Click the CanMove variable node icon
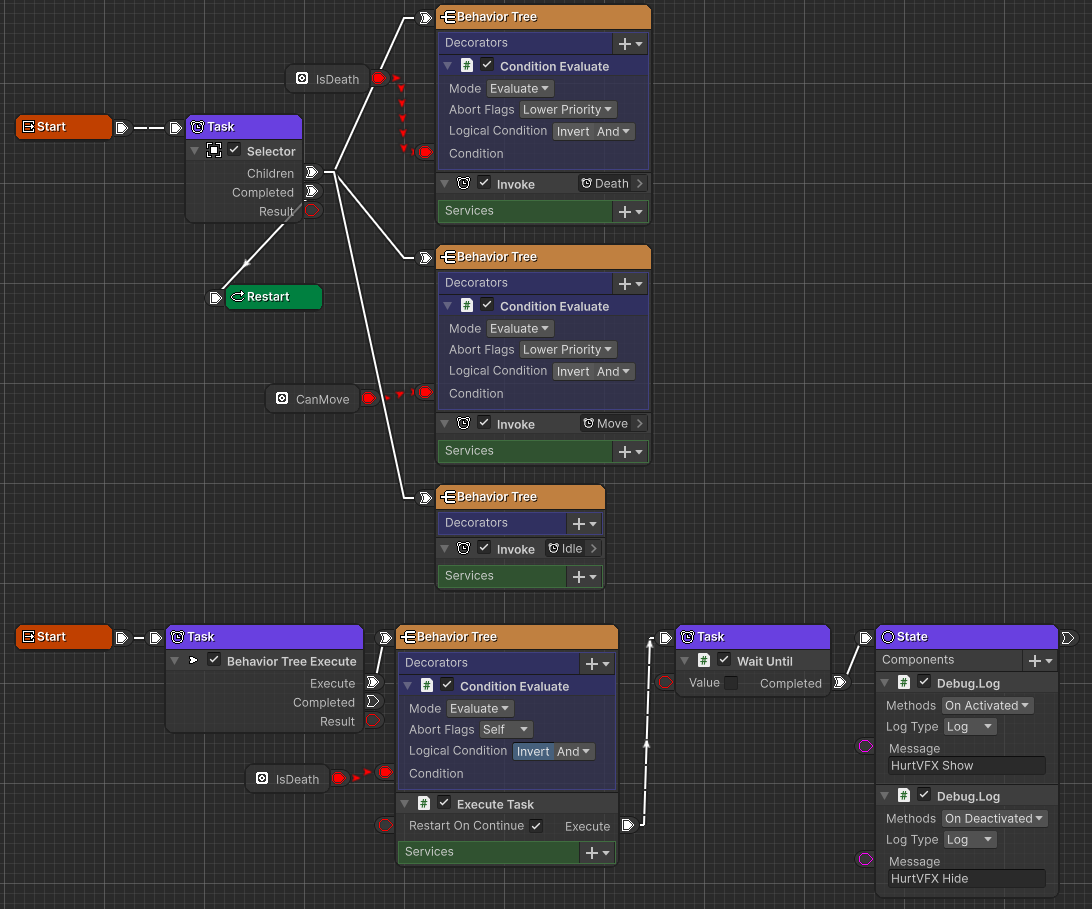 [x=282, y=399]
